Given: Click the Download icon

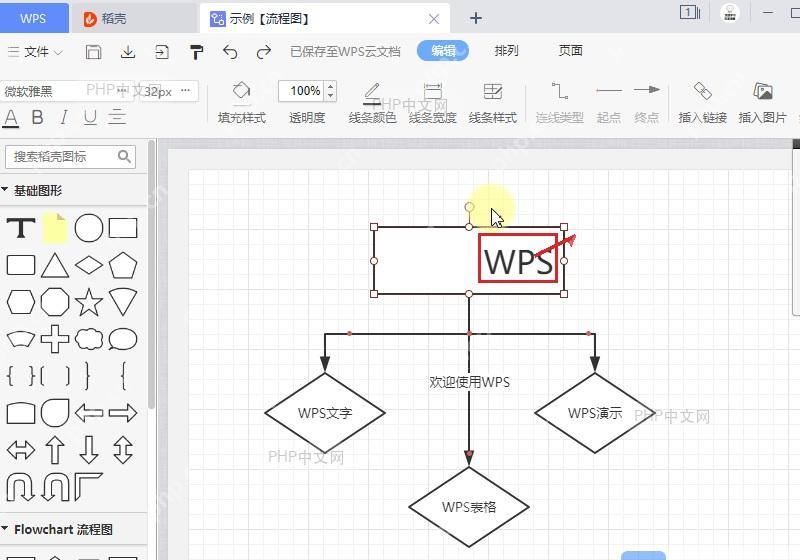Looking at the screenshot, I should (128, 52).
